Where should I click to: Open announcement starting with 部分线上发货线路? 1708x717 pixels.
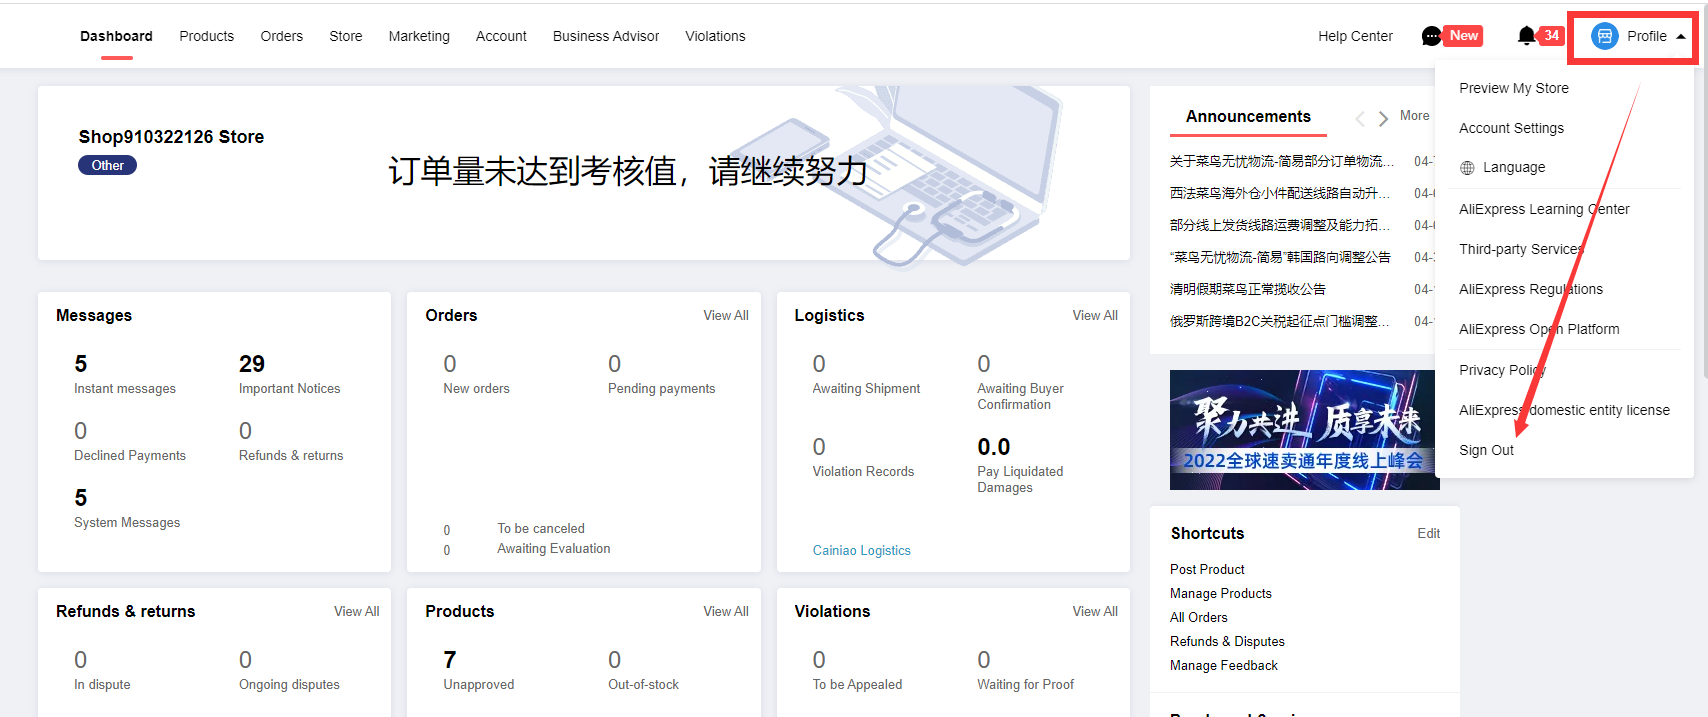click(x=1280, y=225)
